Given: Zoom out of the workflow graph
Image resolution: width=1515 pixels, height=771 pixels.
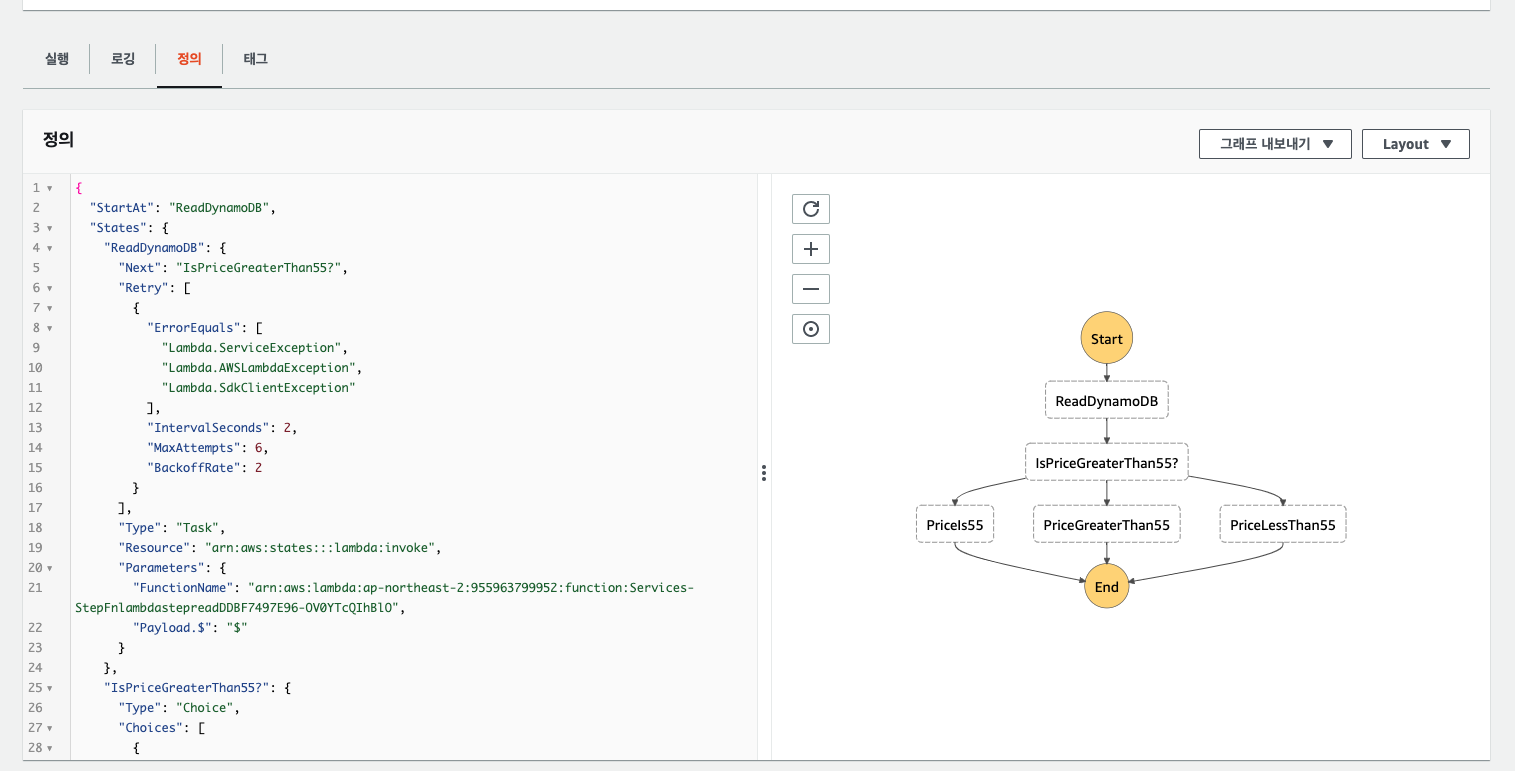Looking at the screenshot, I should pos(811,289).
